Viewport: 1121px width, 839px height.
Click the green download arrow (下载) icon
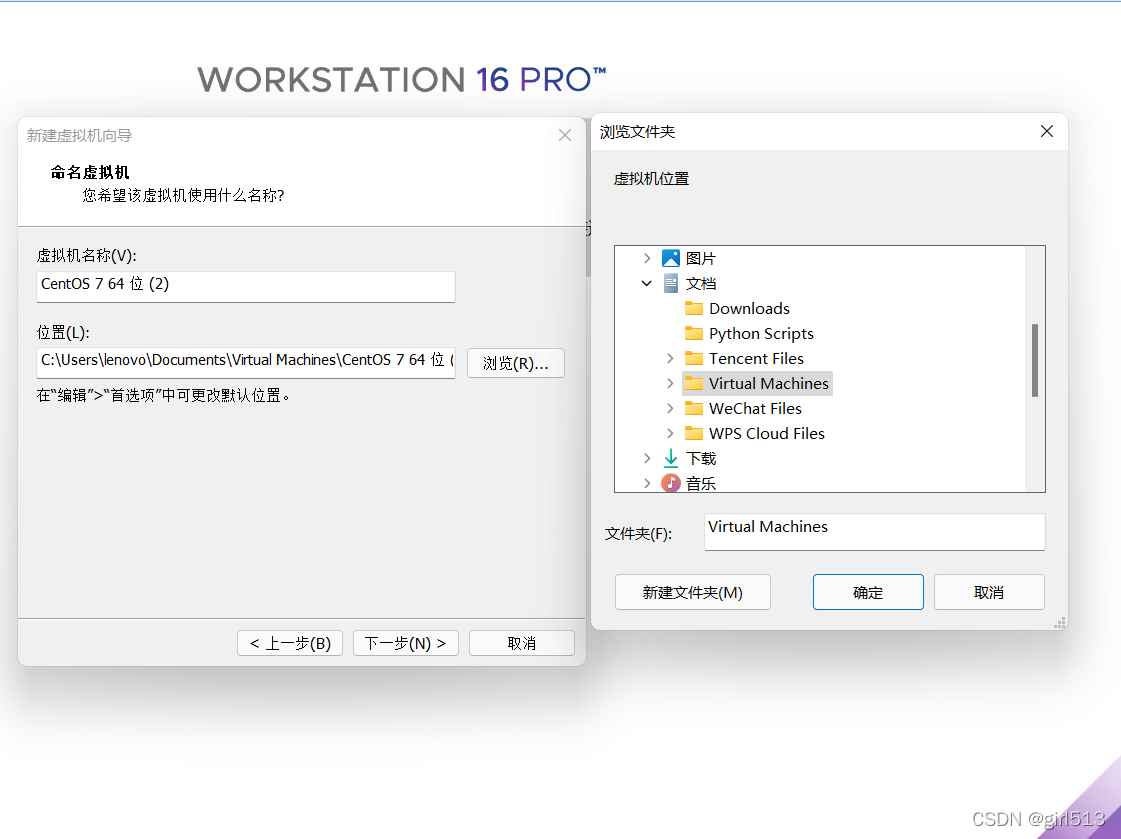click(x=671, y=458)
